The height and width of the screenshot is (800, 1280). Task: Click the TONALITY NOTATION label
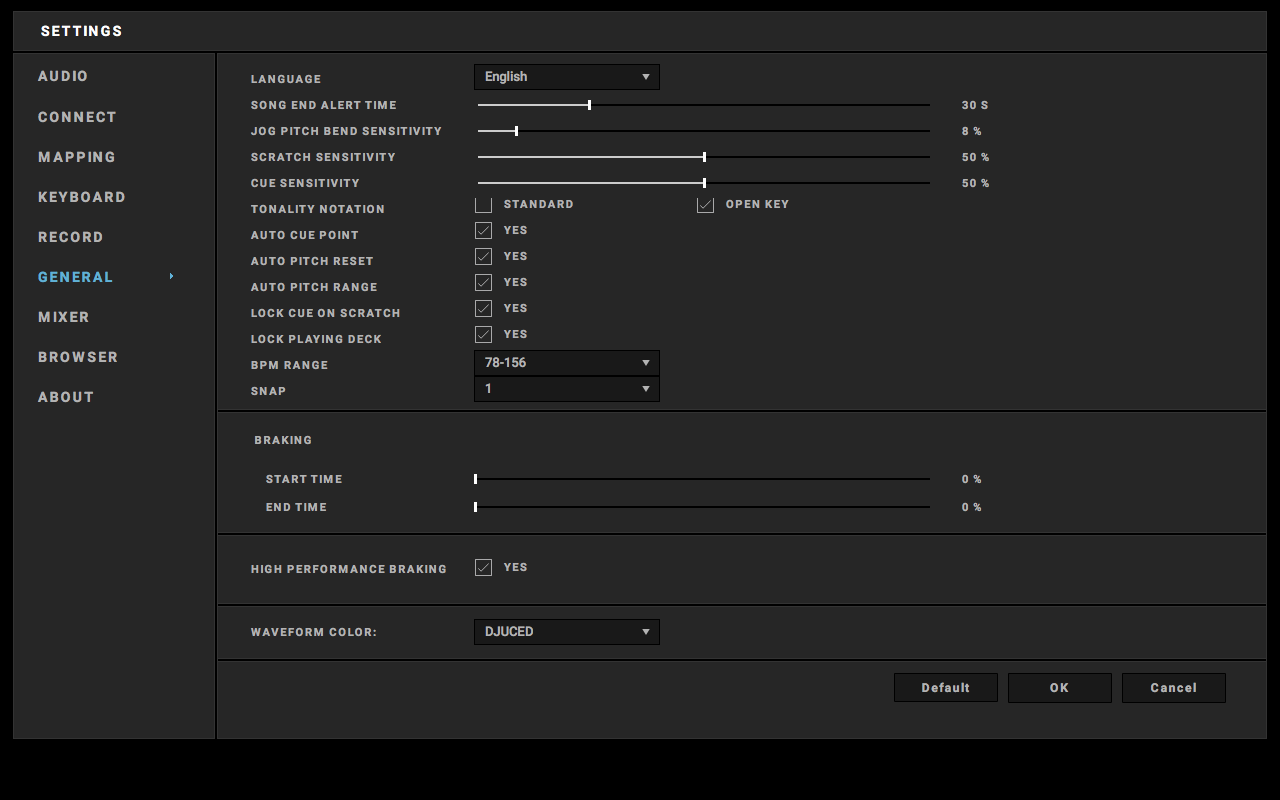(318, 209)
